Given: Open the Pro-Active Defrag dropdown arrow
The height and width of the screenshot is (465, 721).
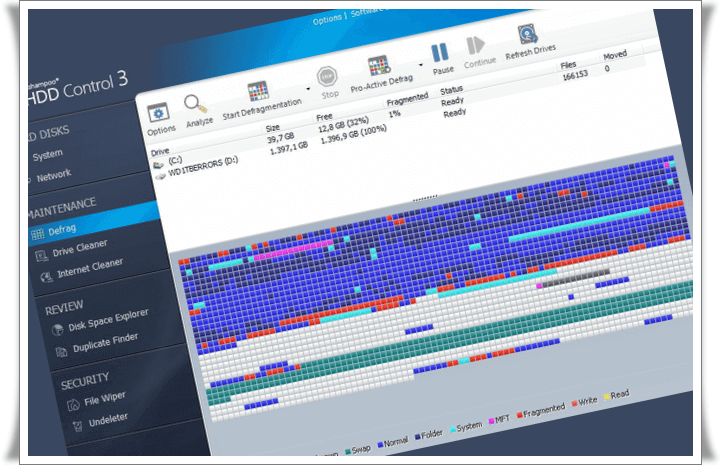Looking at the screenshot, I should [x=421, y=65].
